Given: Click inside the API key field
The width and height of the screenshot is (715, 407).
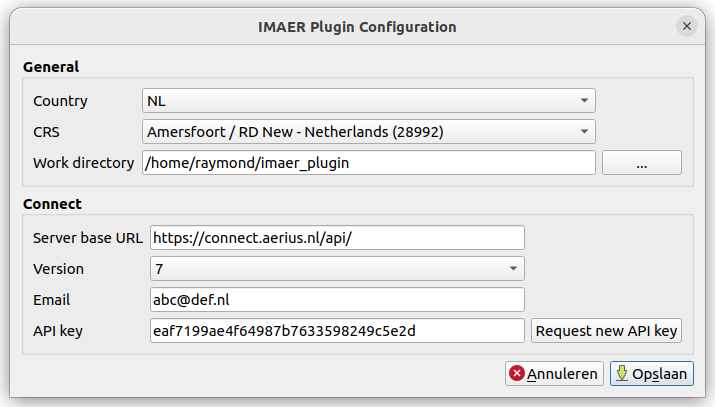Looking at the screenshot, I should click(337, 331).
